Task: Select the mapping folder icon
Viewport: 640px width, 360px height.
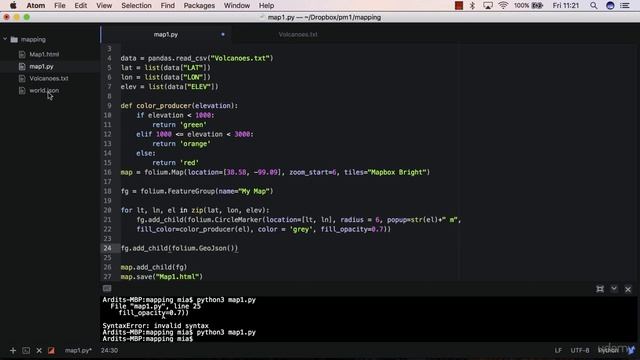Action: click(x=14, y=40)
